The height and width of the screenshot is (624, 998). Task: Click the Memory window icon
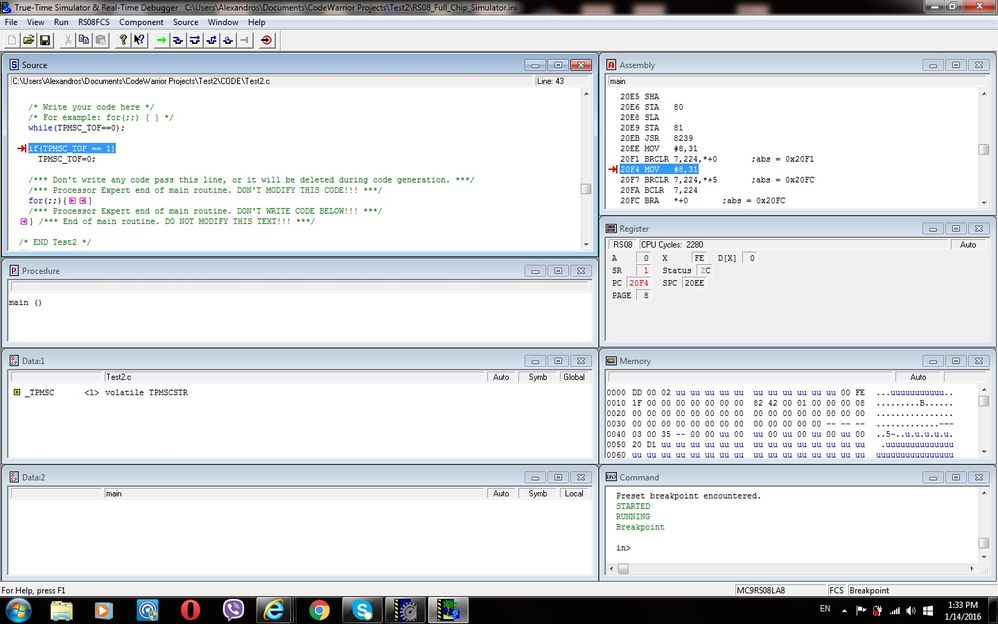(611, 361)
